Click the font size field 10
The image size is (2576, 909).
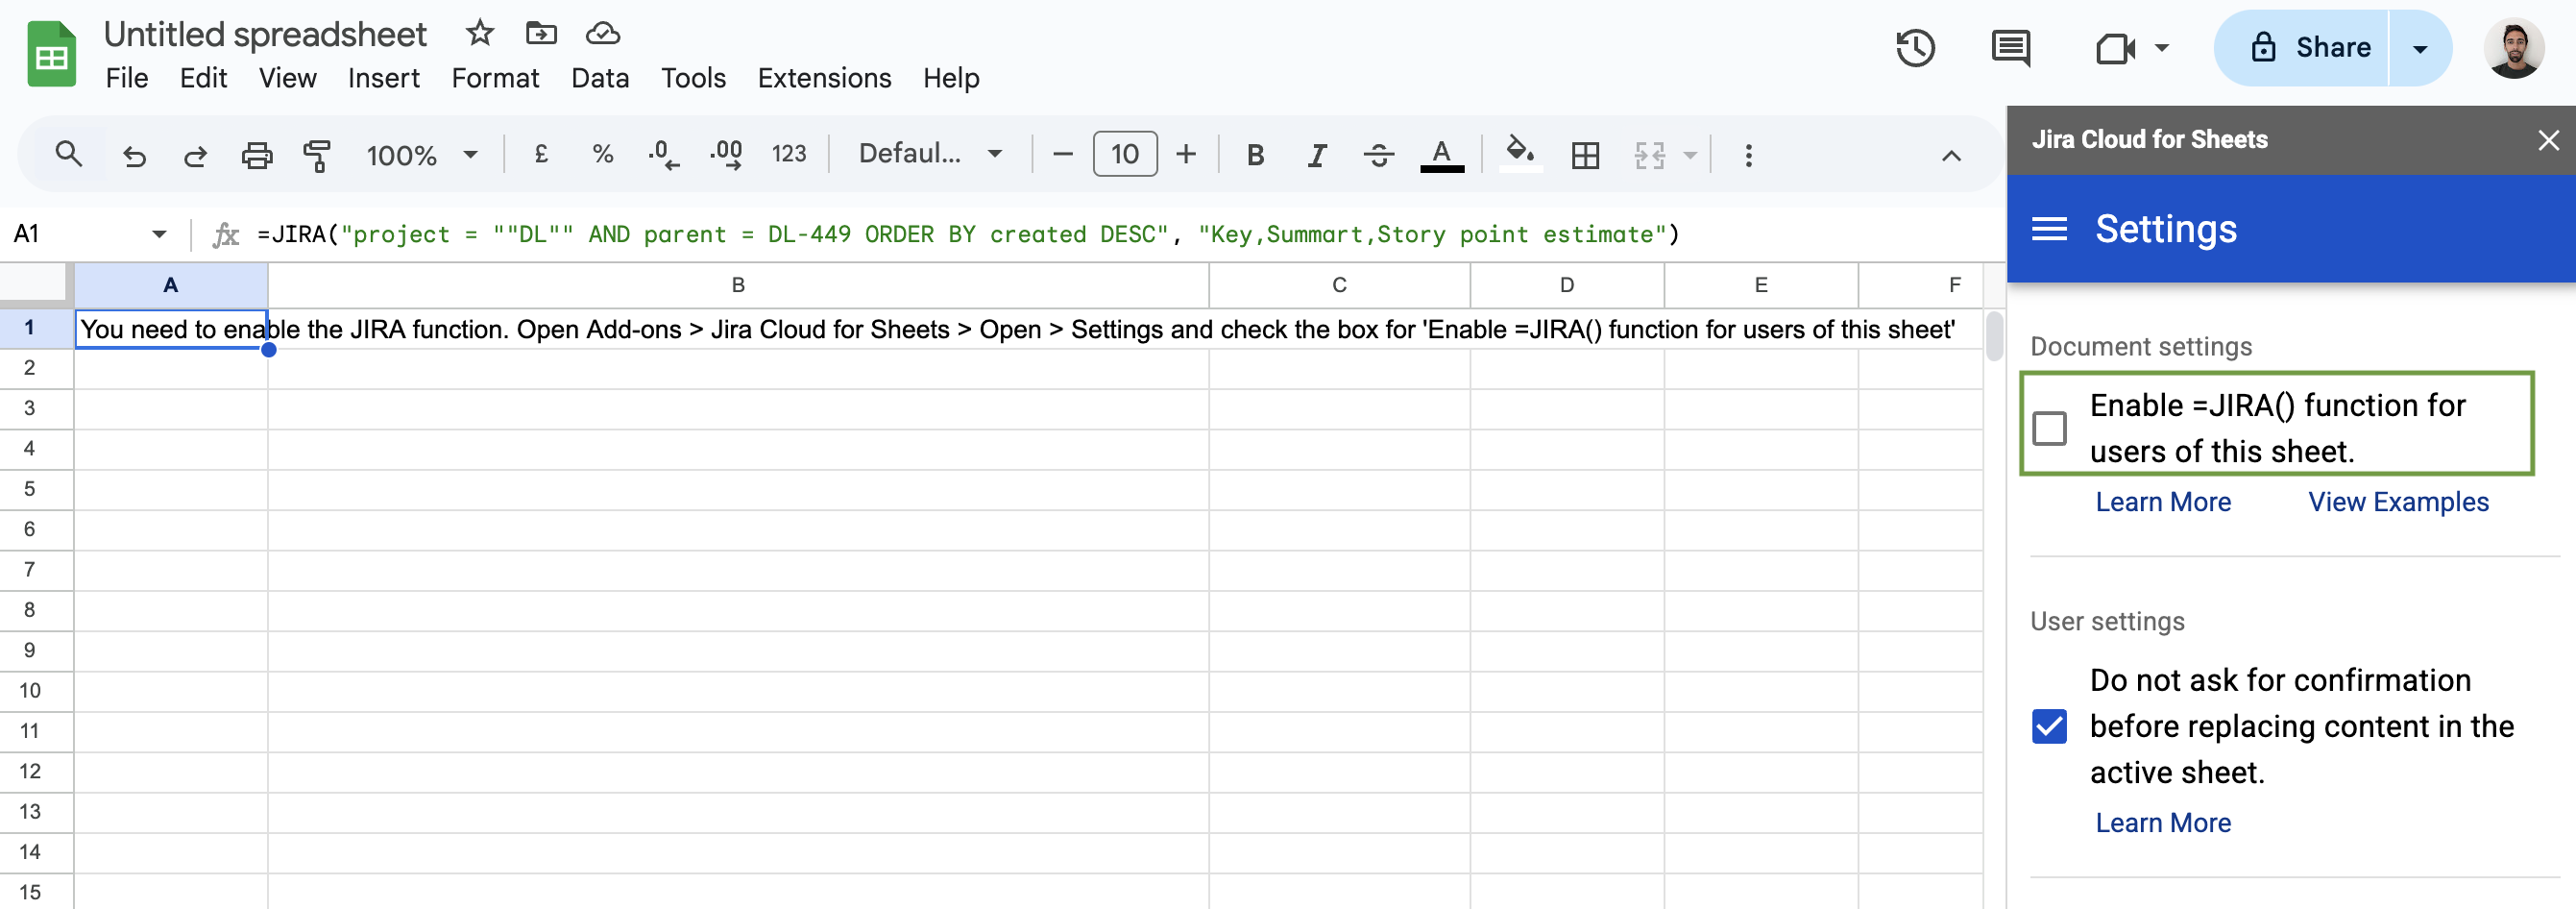click(x=1125, y=154)
